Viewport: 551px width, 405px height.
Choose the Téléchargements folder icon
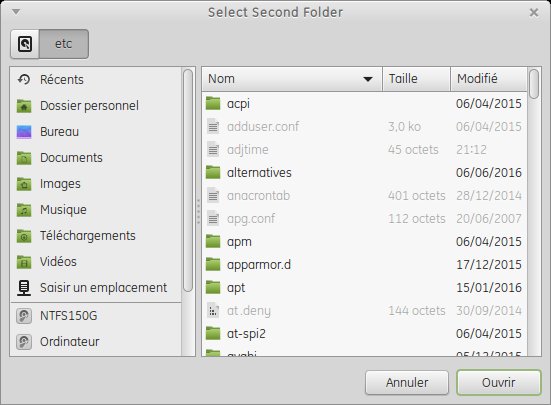[x=24, y=236]
